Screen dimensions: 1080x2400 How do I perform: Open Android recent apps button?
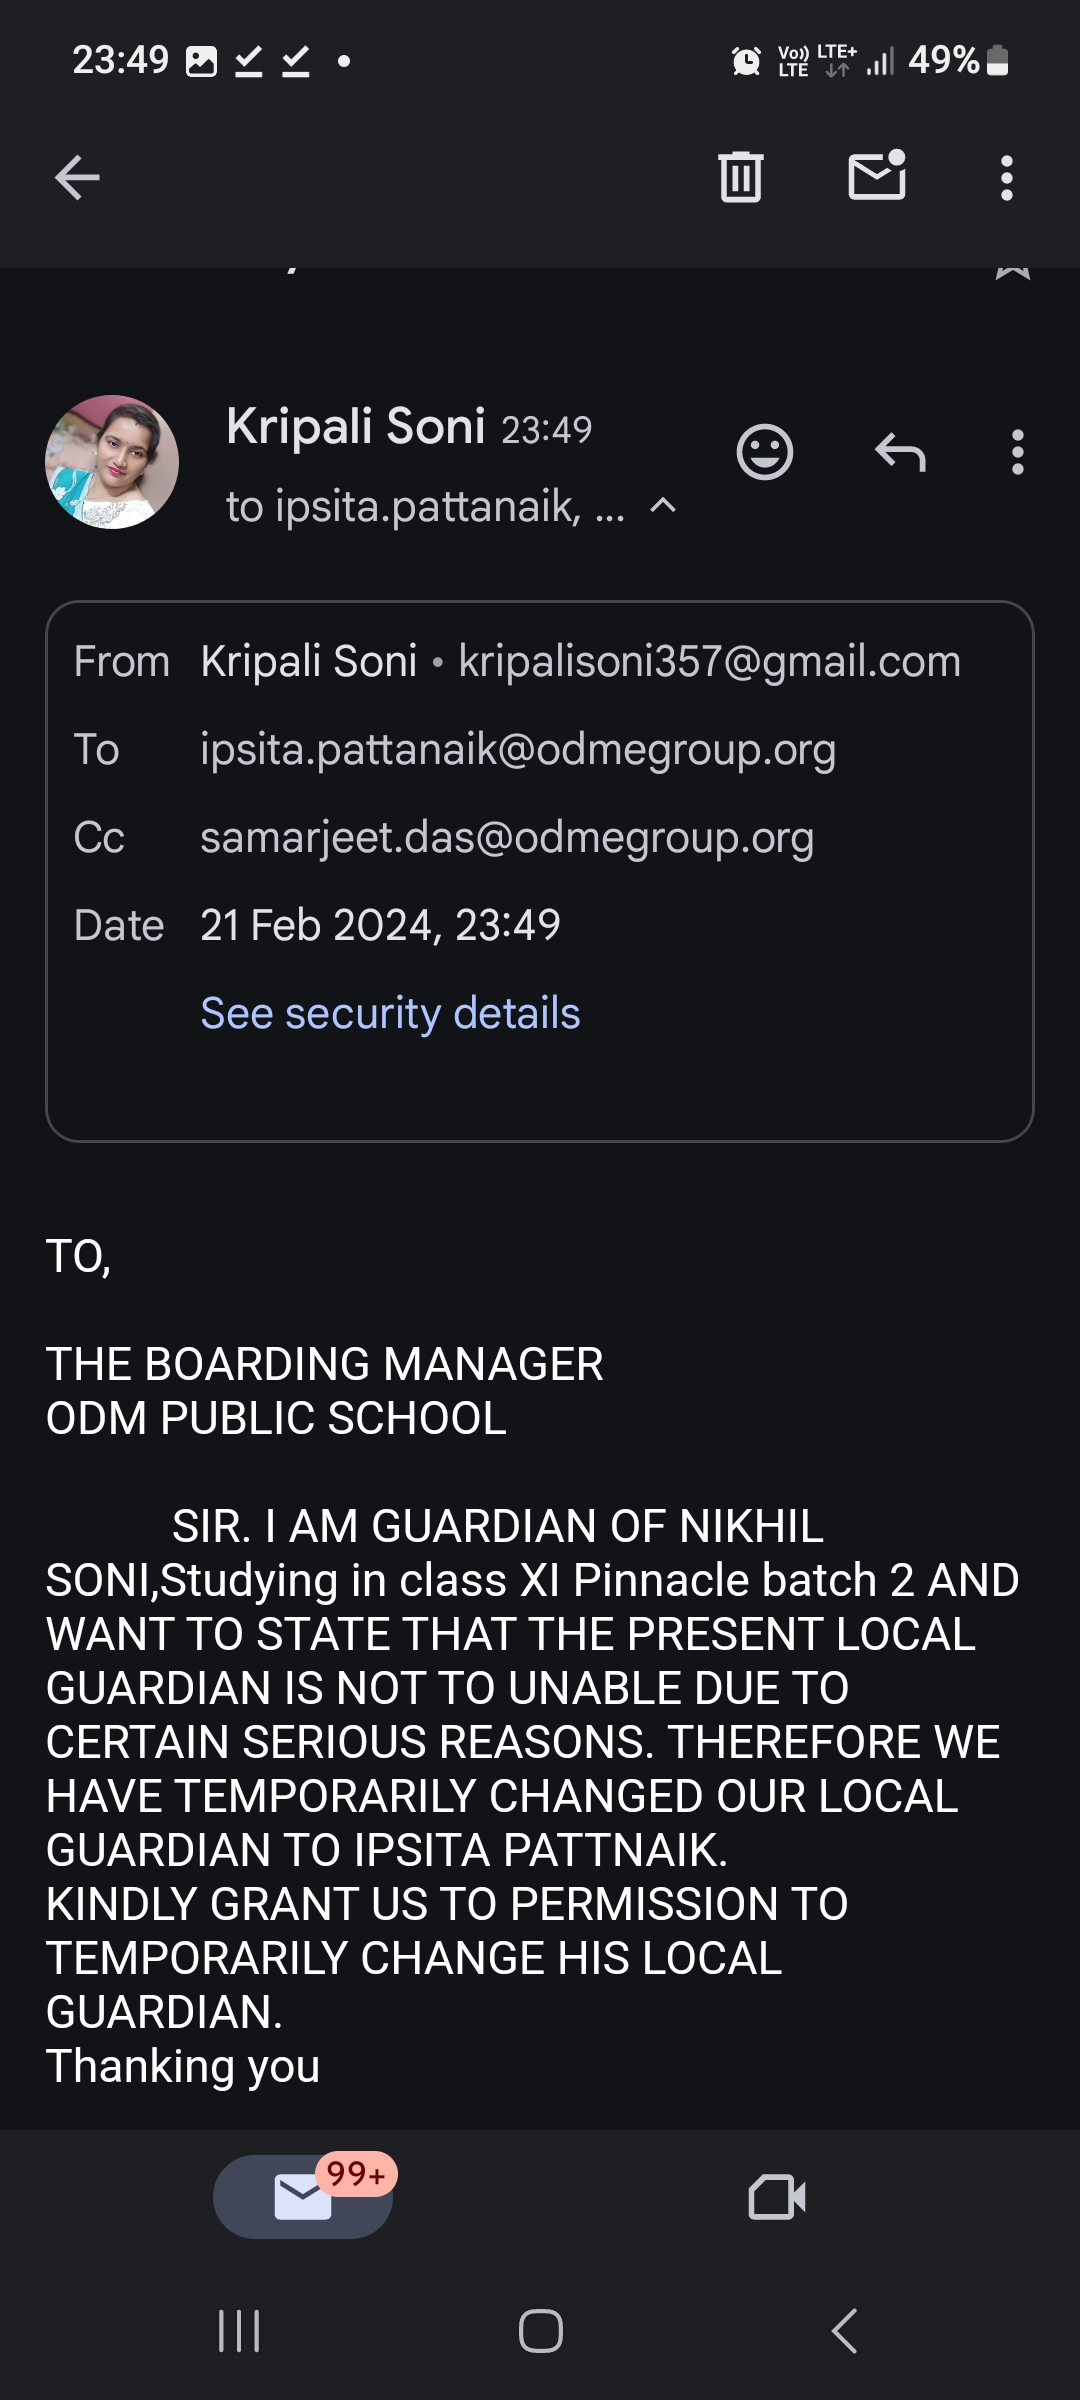click(239, 2331)
